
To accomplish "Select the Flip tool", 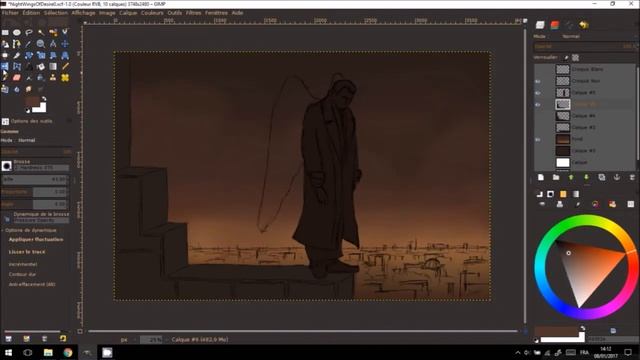I will pos(5,66).
